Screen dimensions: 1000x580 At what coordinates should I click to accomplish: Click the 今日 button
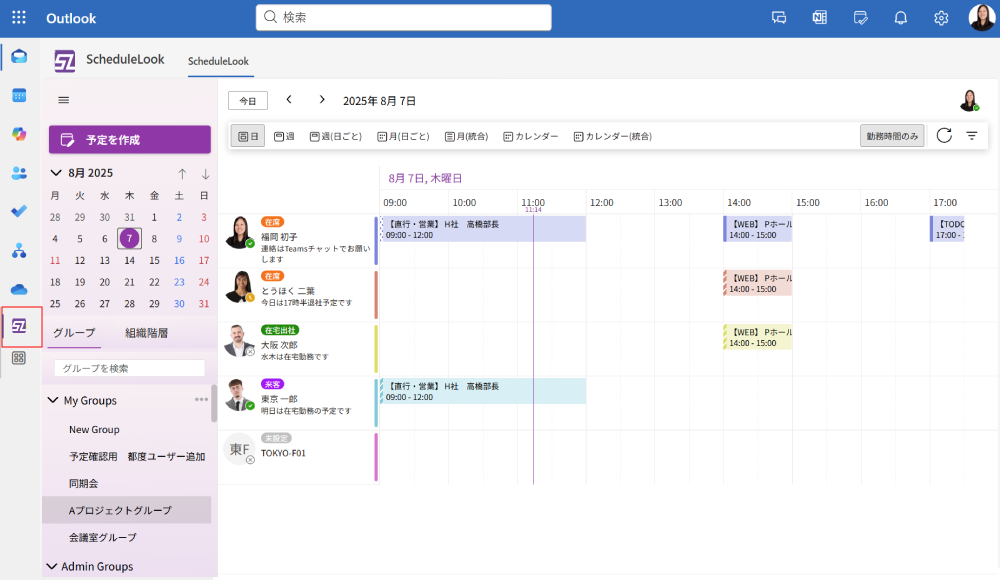pyautogui.click(x=247, y=101)
